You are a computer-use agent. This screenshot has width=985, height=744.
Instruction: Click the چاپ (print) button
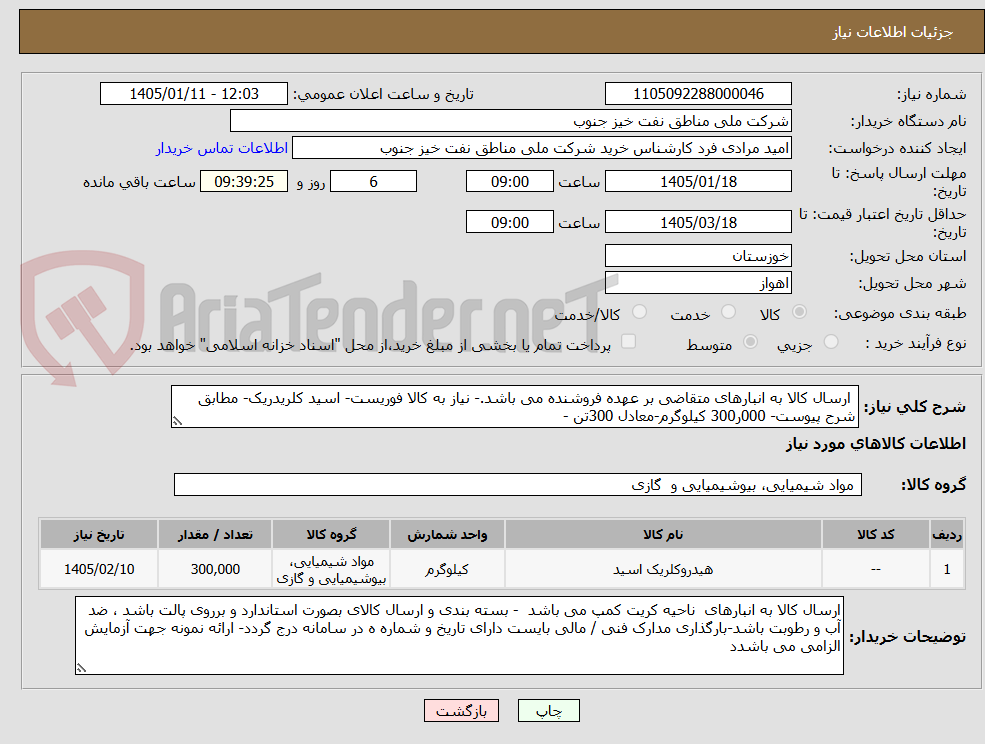(x=548, y=711)
